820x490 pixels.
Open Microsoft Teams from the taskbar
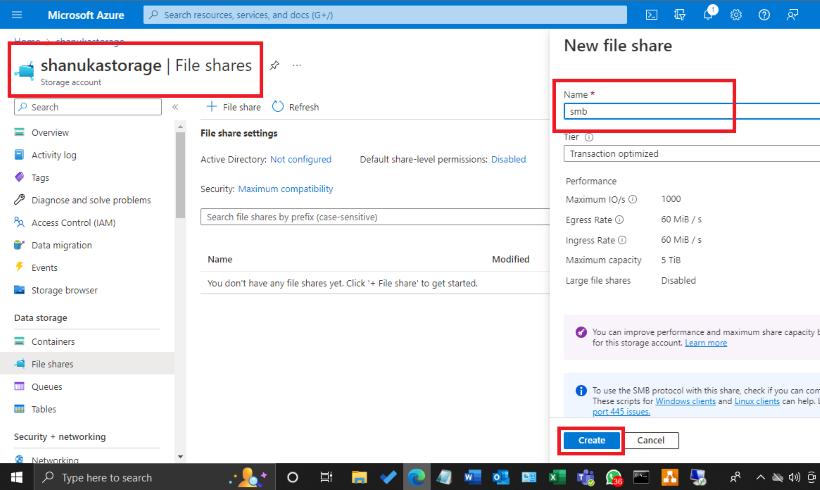[x=586, y=477]
